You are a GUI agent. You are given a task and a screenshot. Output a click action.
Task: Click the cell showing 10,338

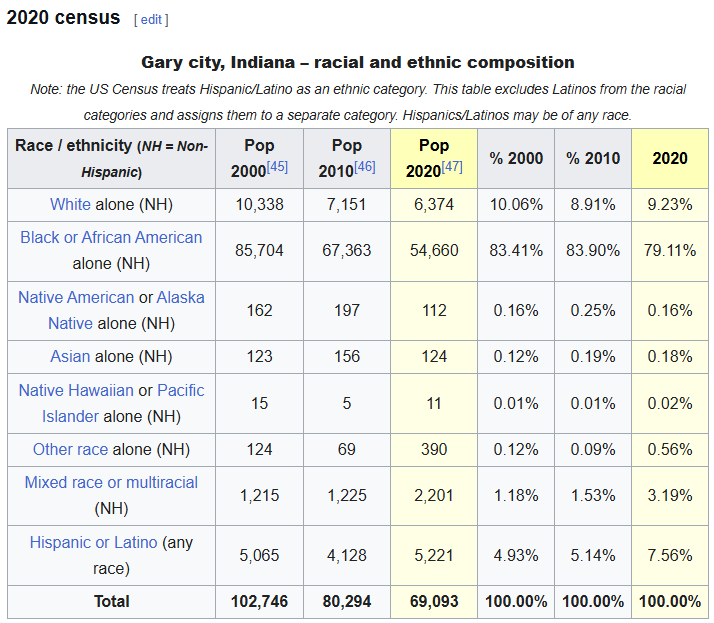pos(260,205)
